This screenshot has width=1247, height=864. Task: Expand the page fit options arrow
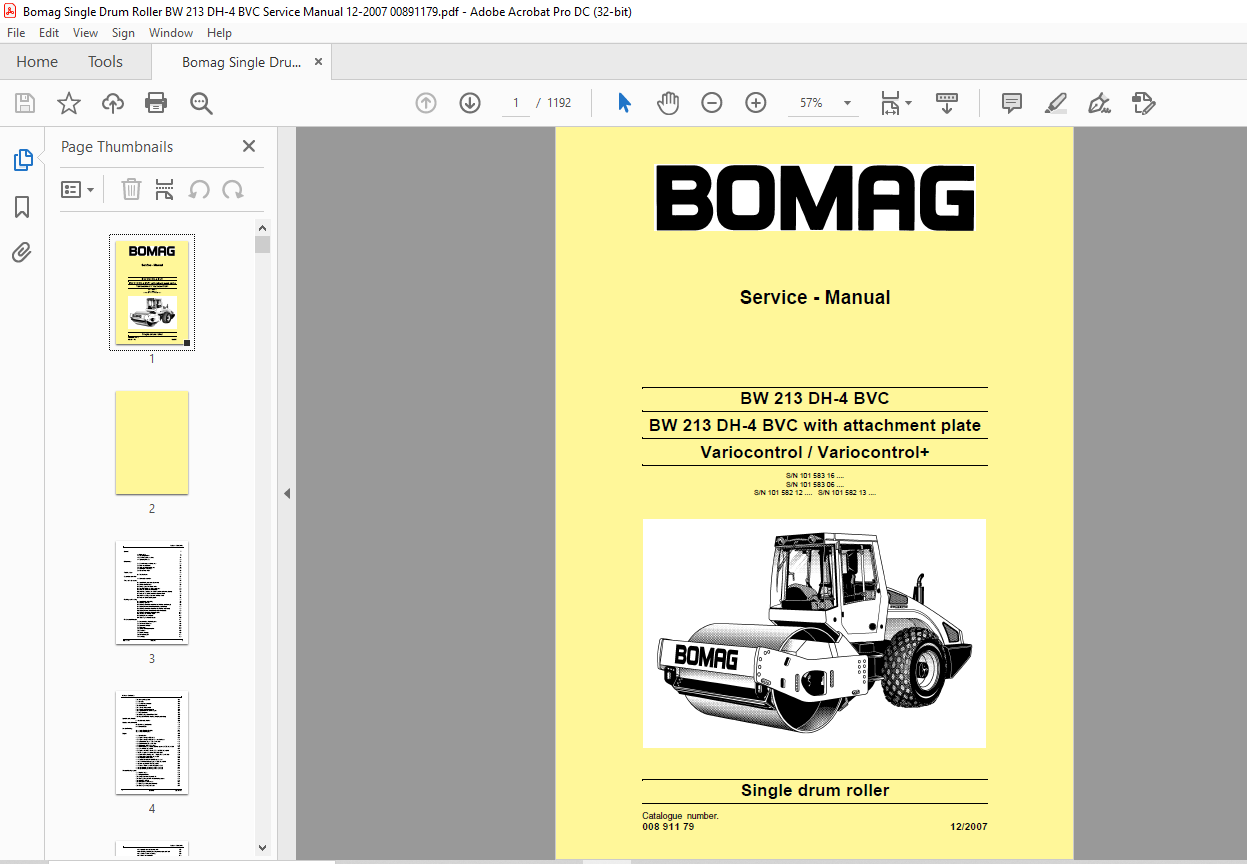point(908,103)
